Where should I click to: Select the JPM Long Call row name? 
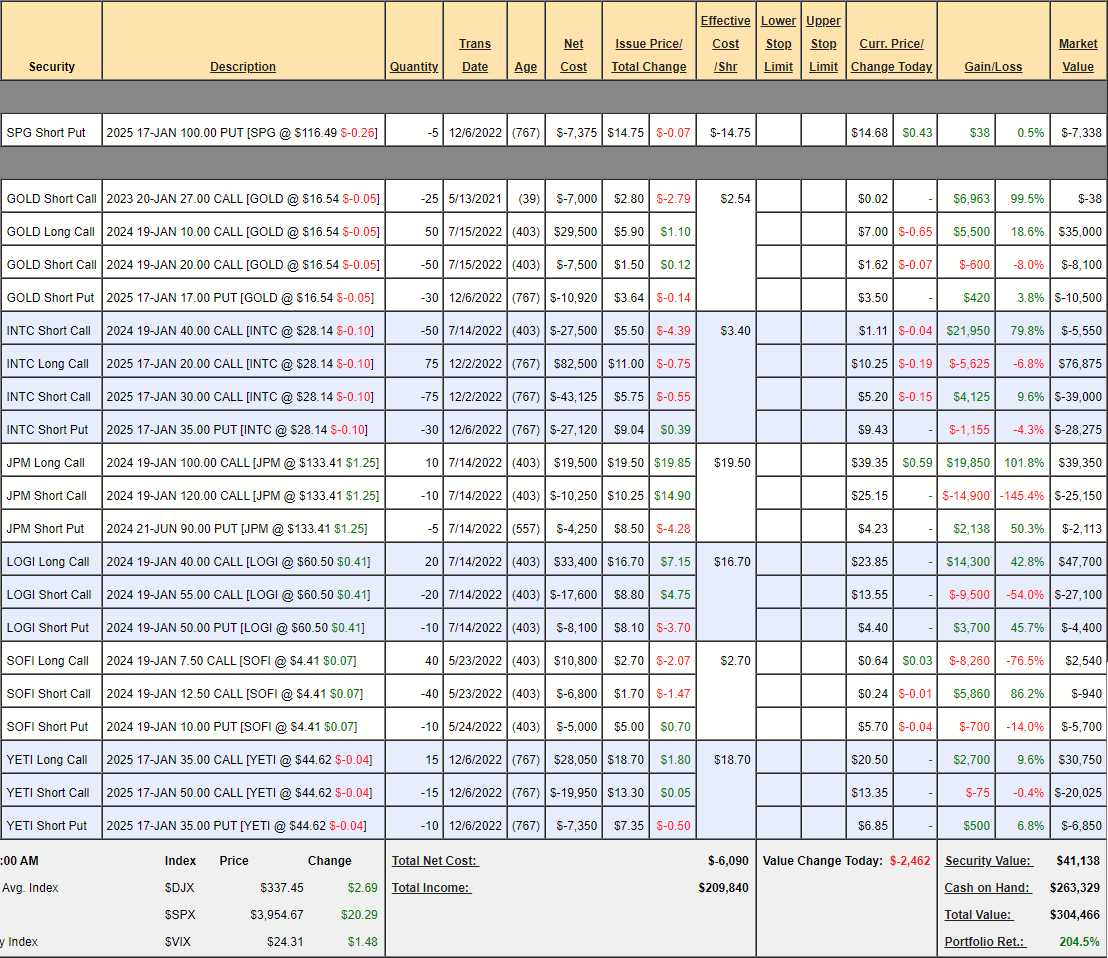[46, 463]
